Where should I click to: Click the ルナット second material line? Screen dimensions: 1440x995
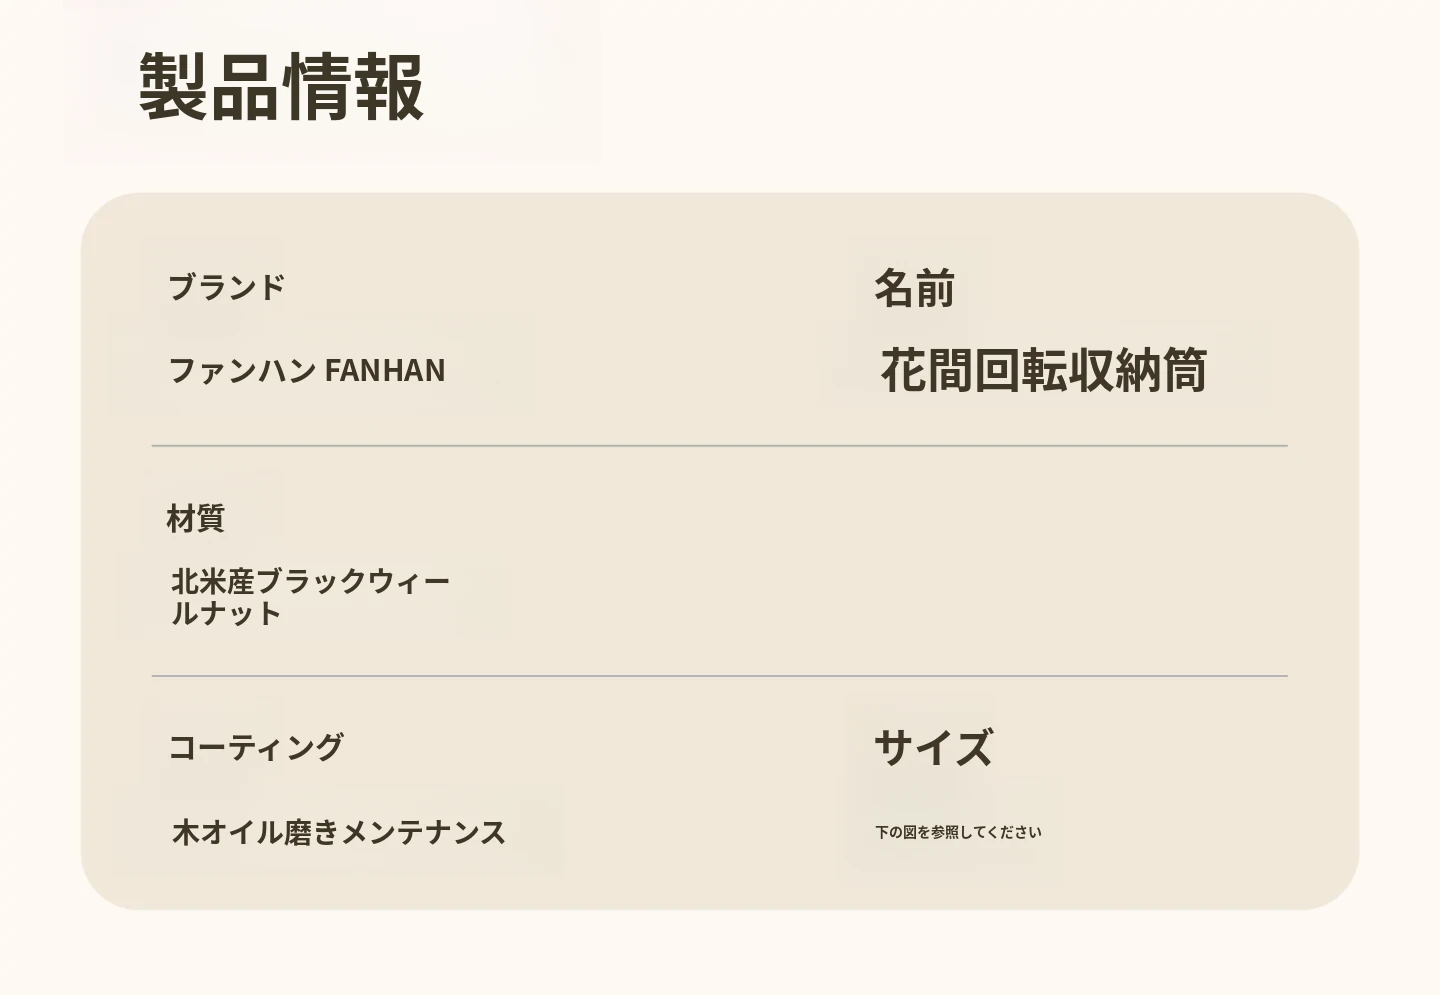pos(226,613)
